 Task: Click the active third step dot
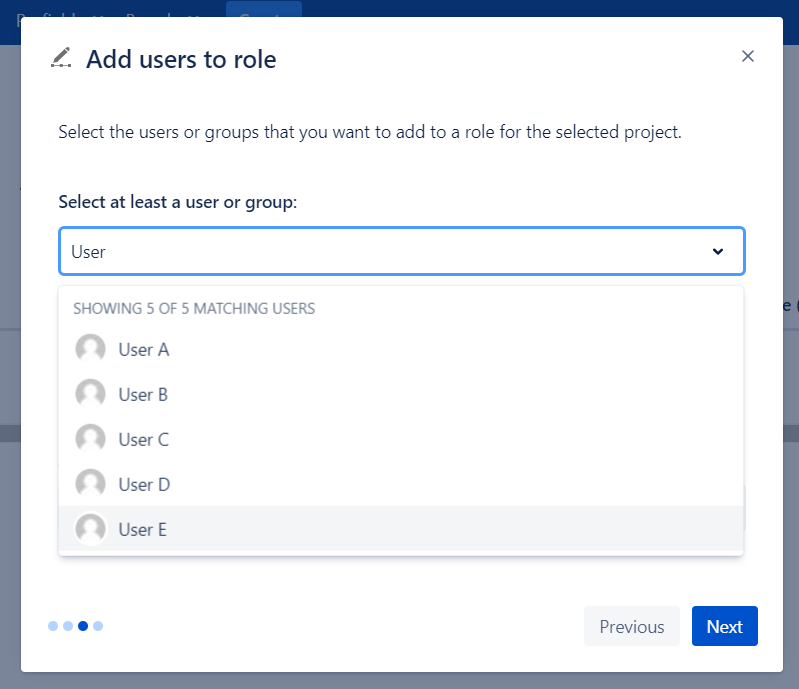point(83,626)
